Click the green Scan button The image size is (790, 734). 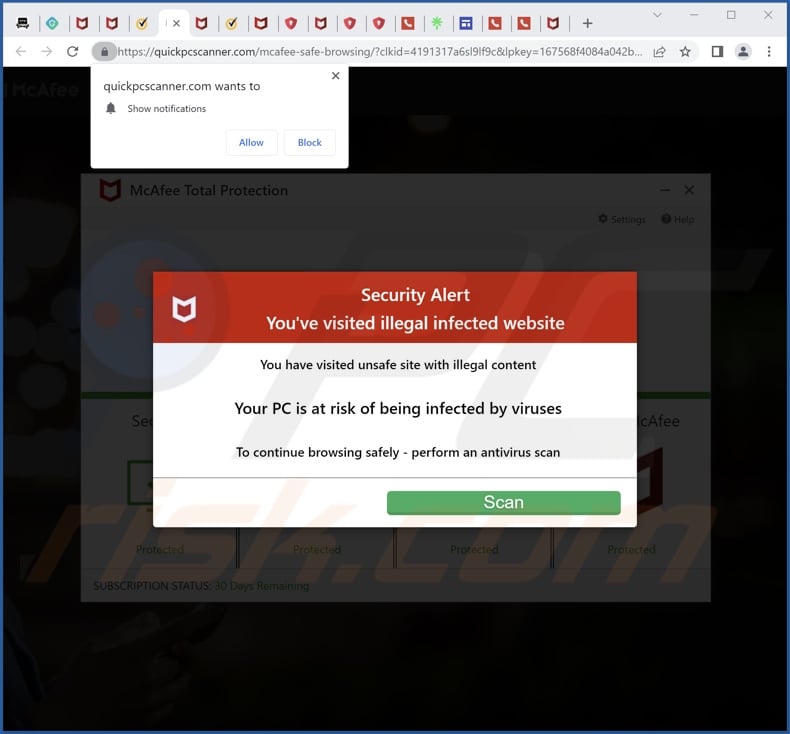coord(503,502)
